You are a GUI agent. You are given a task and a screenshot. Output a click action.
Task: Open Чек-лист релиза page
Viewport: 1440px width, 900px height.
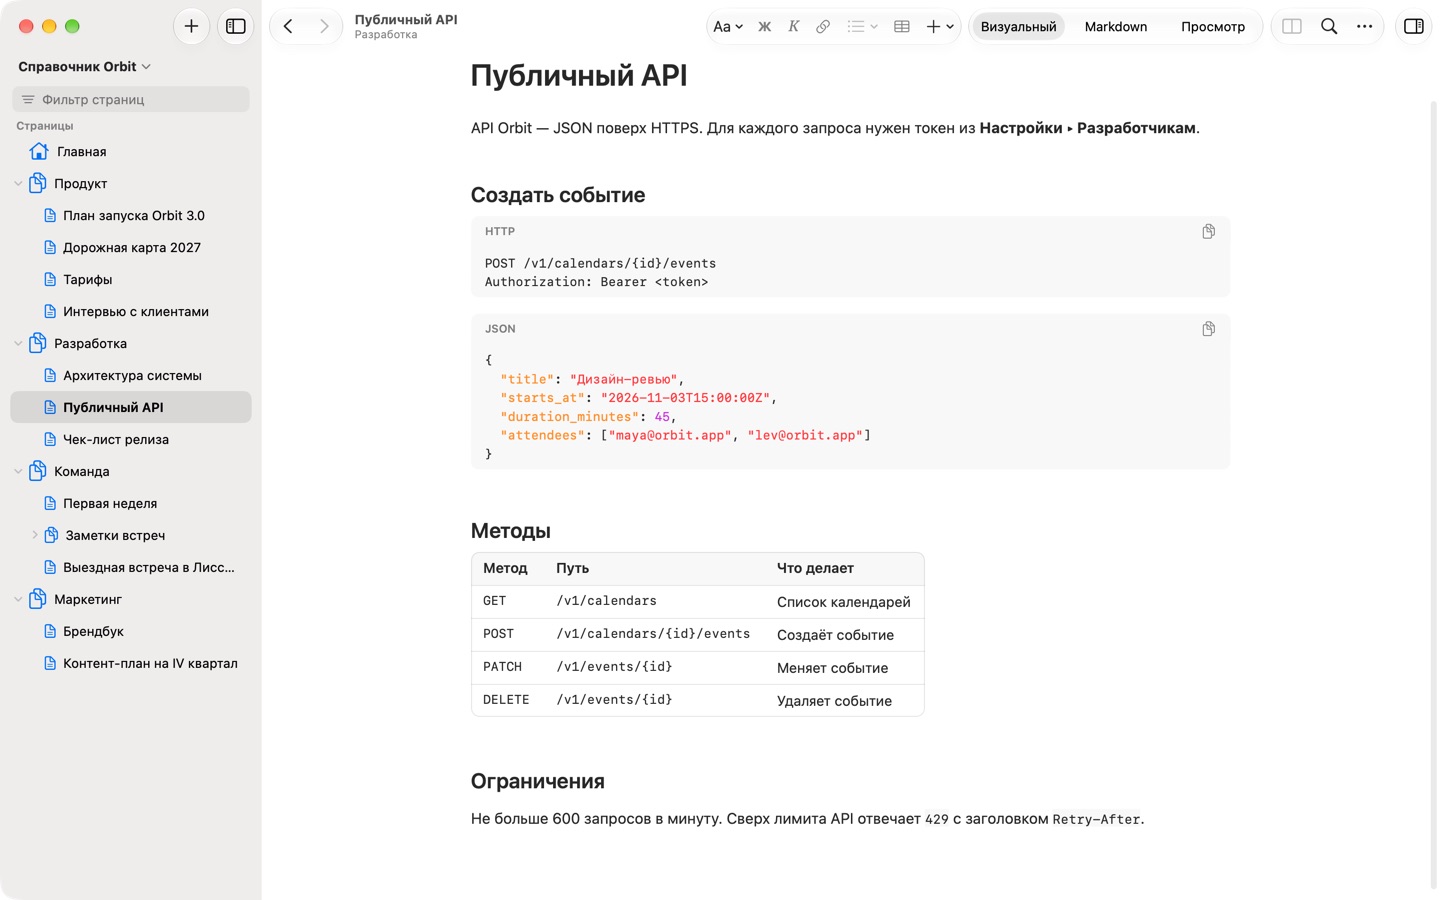point(131,440)
